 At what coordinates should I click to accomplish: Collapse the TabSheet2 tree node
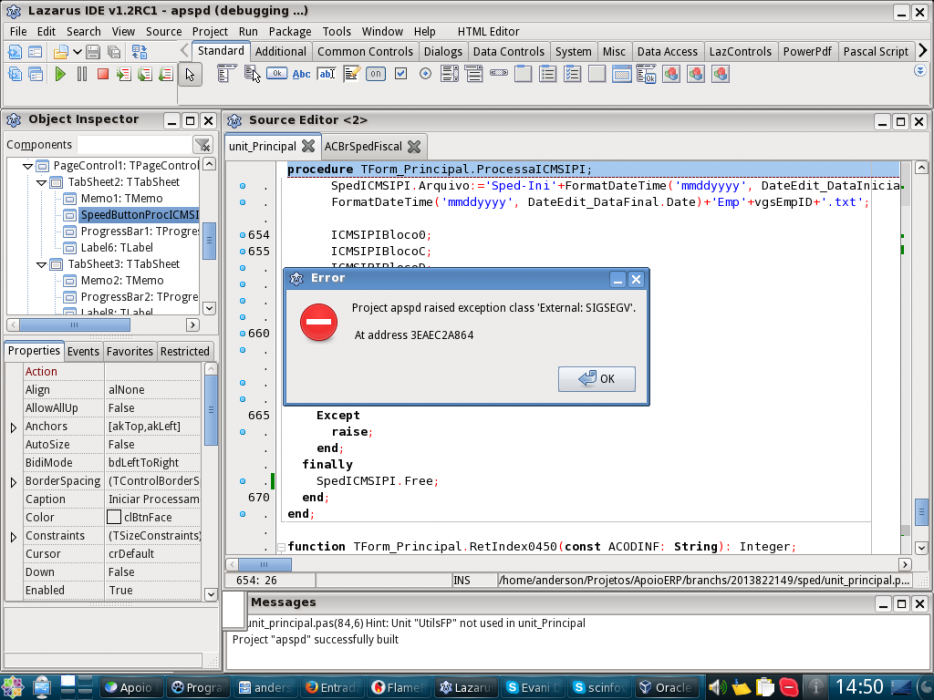42,182
